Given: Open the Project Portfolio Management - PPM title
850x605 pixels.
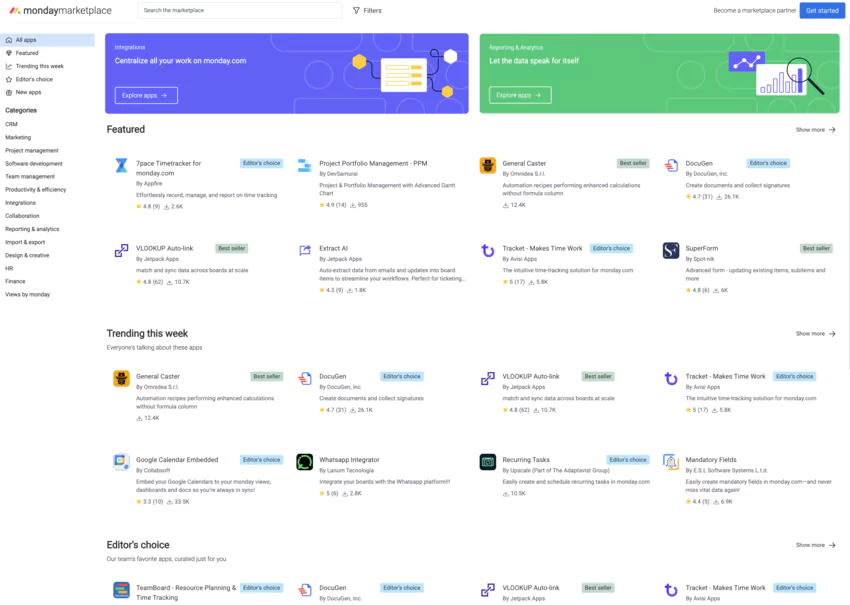Looking at the screenshot, I should coord(373,163).
